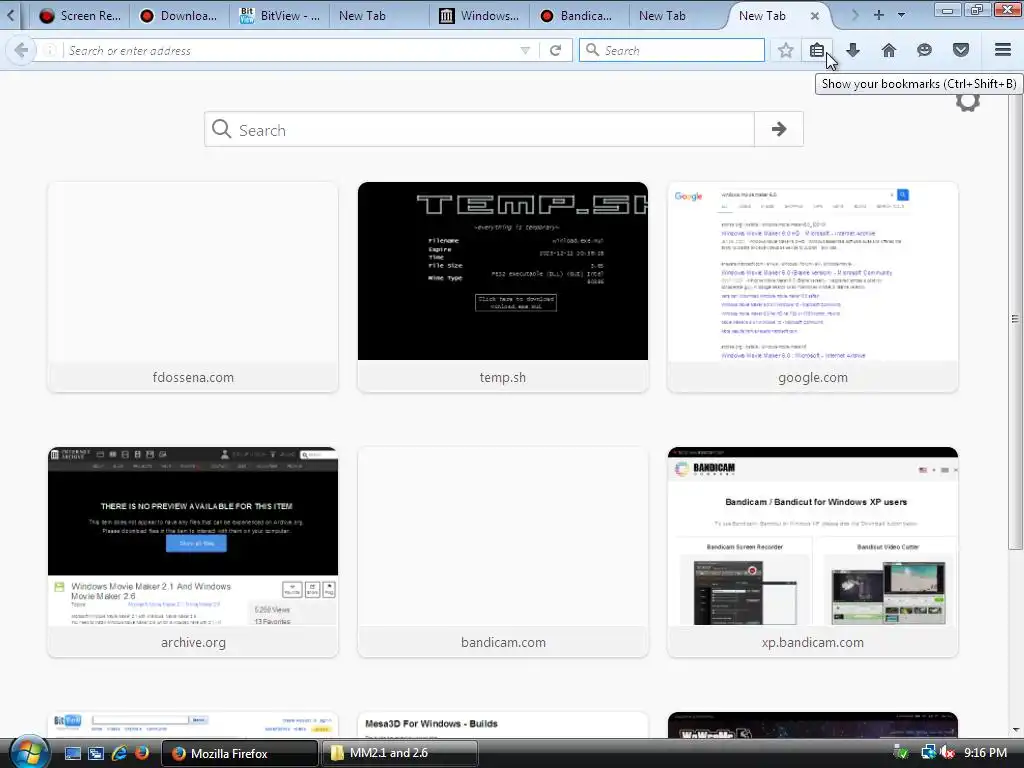1024x768 pixels.
Task: List all tabs dropdown arrow
Action: click(901, 15)
